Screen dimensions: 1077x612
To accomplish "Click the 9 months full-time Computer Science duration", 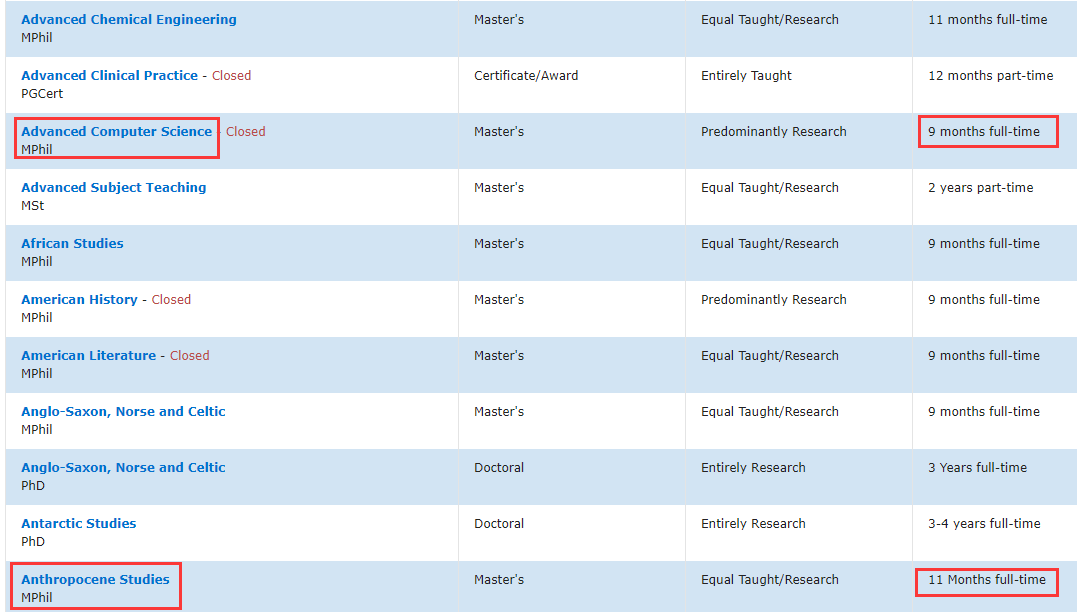I will click(983, 132).
